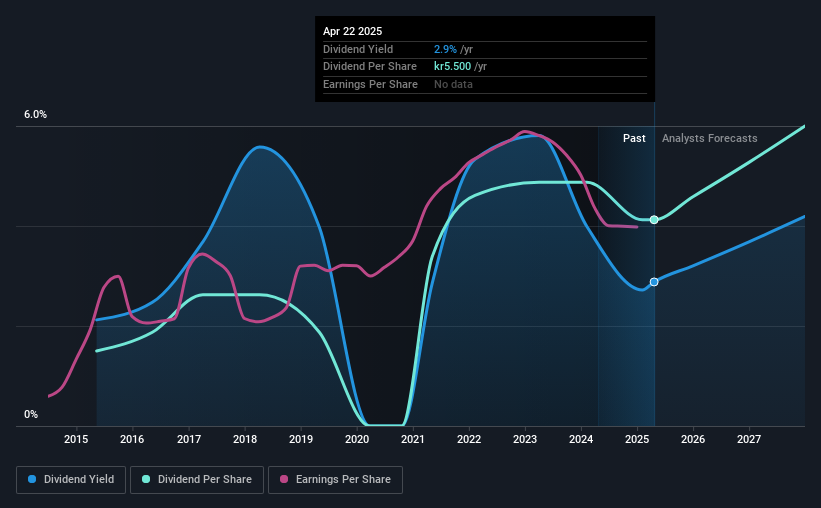Click the pink Earnings Per Share legend dot

point(284,479)
